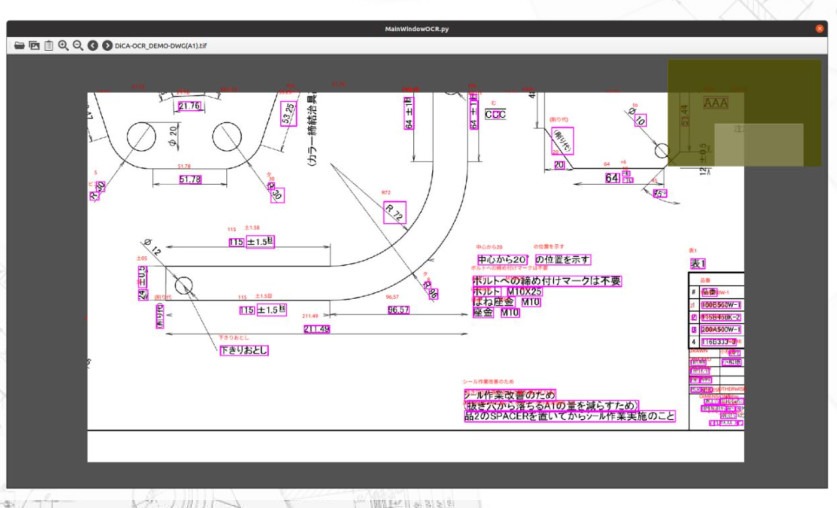Click the DICA-OCR_DEMO-DWG(A1).tif file name
Screen dimensions: 837x508
[161, 46]
